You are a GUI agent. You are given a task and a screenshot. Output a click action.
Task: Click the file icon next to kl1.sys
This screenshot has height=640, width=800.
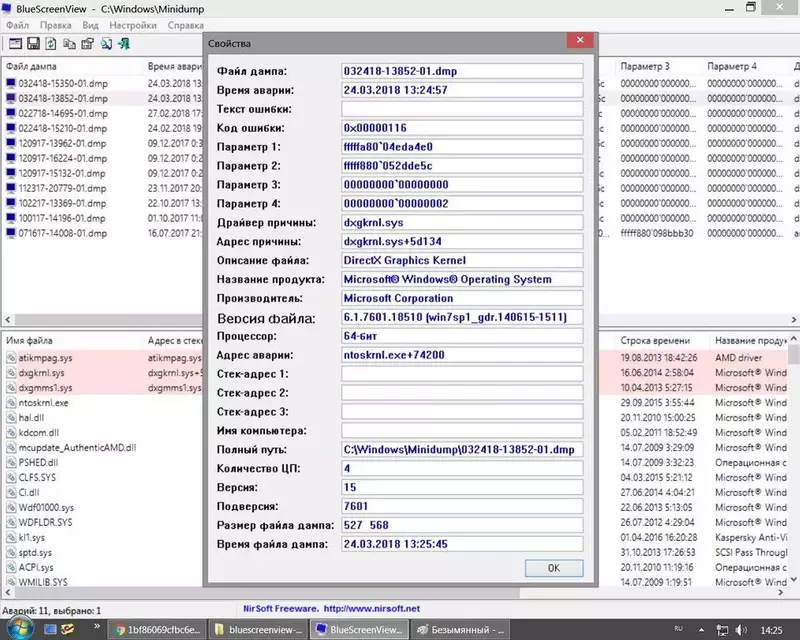point(11,537)
